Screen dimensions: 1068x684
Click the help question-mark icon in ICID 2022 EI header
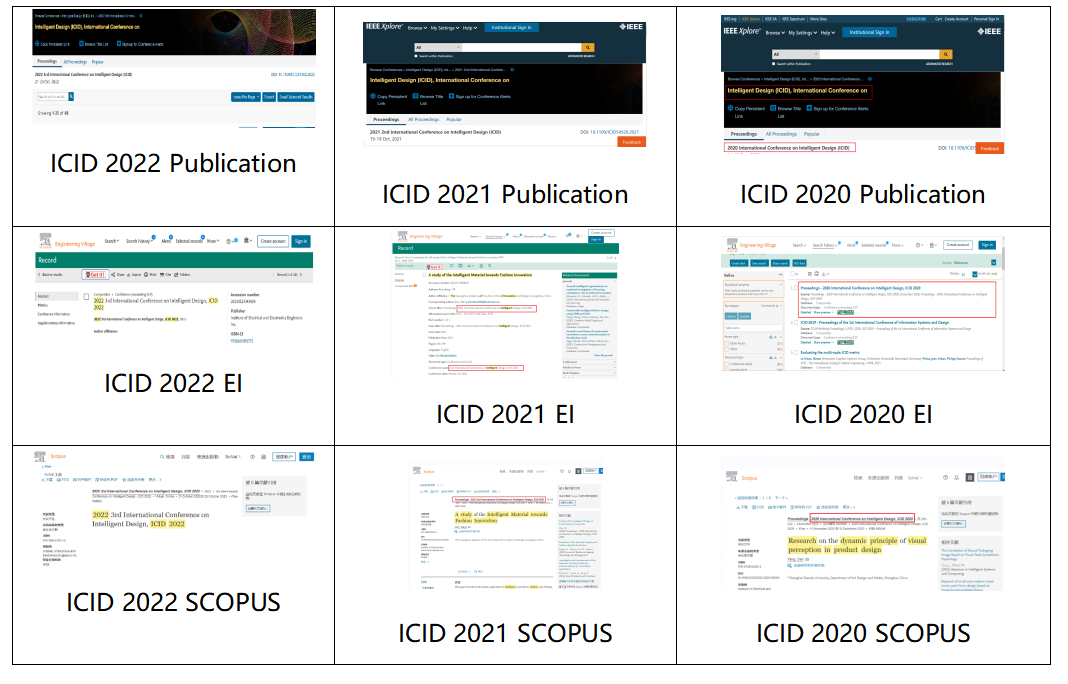point(228,241)
